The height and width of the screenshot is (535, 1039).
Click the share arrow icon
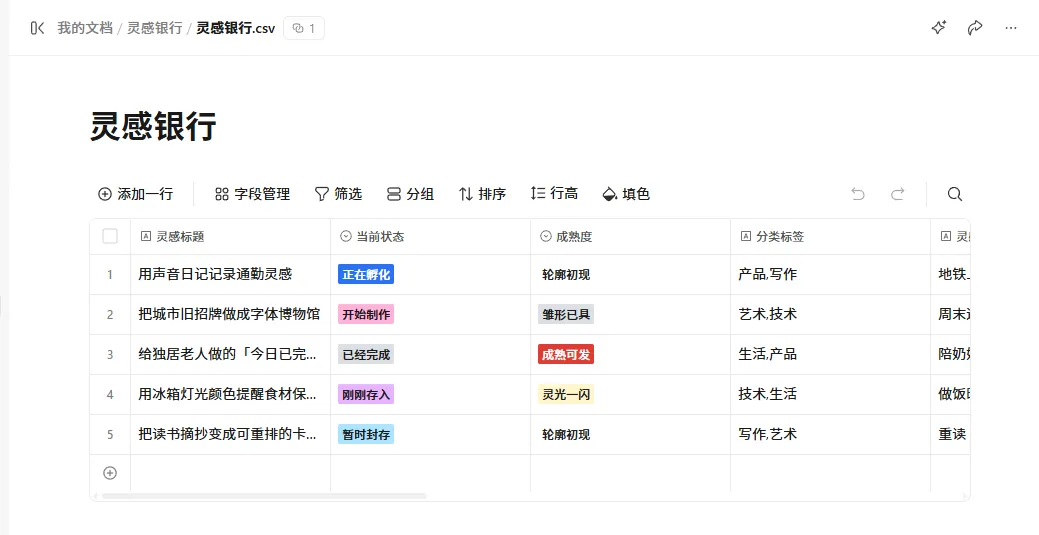pyautogui.click(x=975, y=28)
